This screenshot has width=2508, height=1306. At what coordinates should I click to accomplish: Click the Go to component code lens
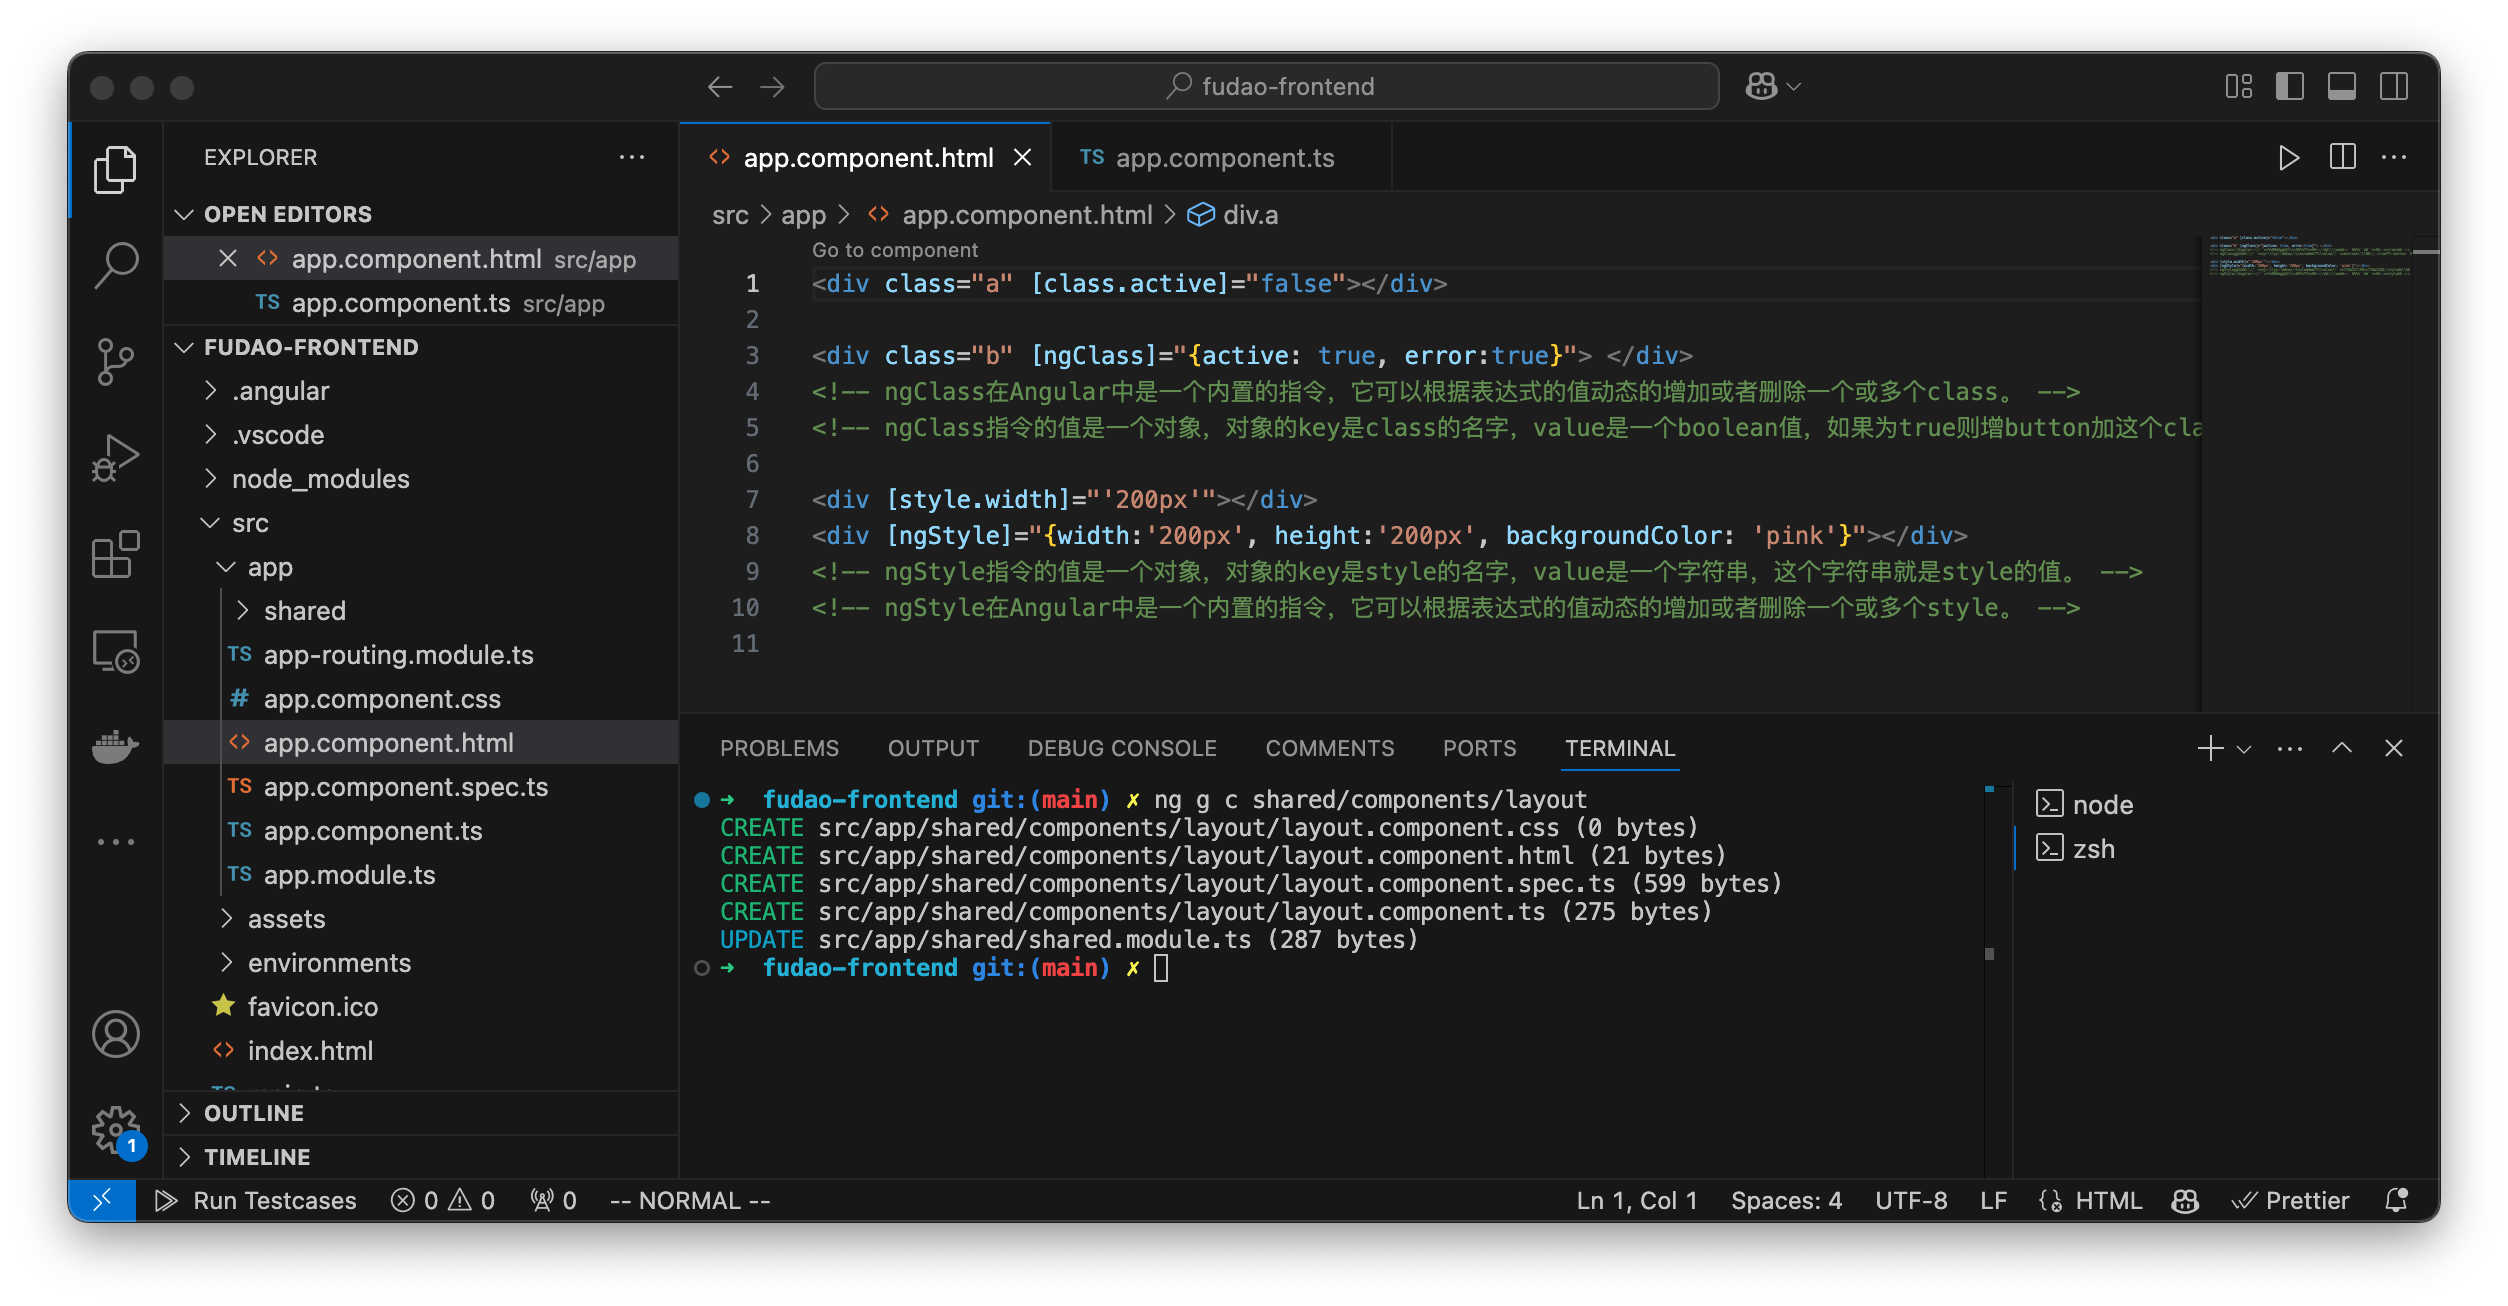coord(895,249)
